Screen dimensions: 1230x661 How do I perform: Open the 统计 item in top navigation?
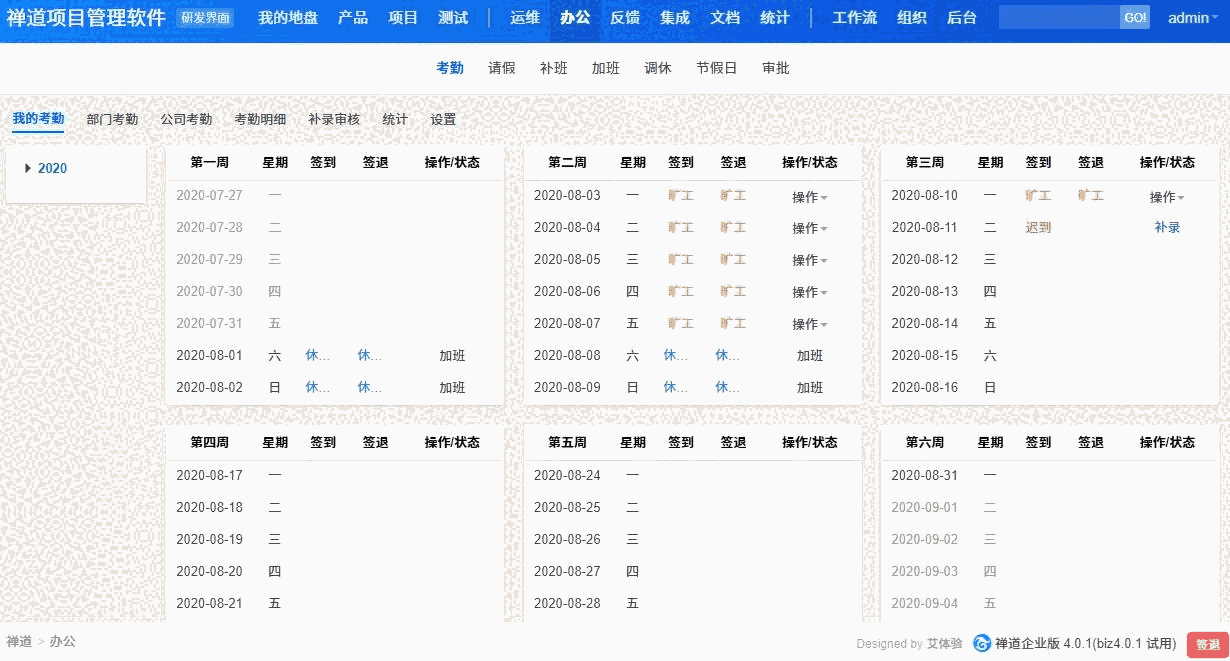(x=774, y=17)
